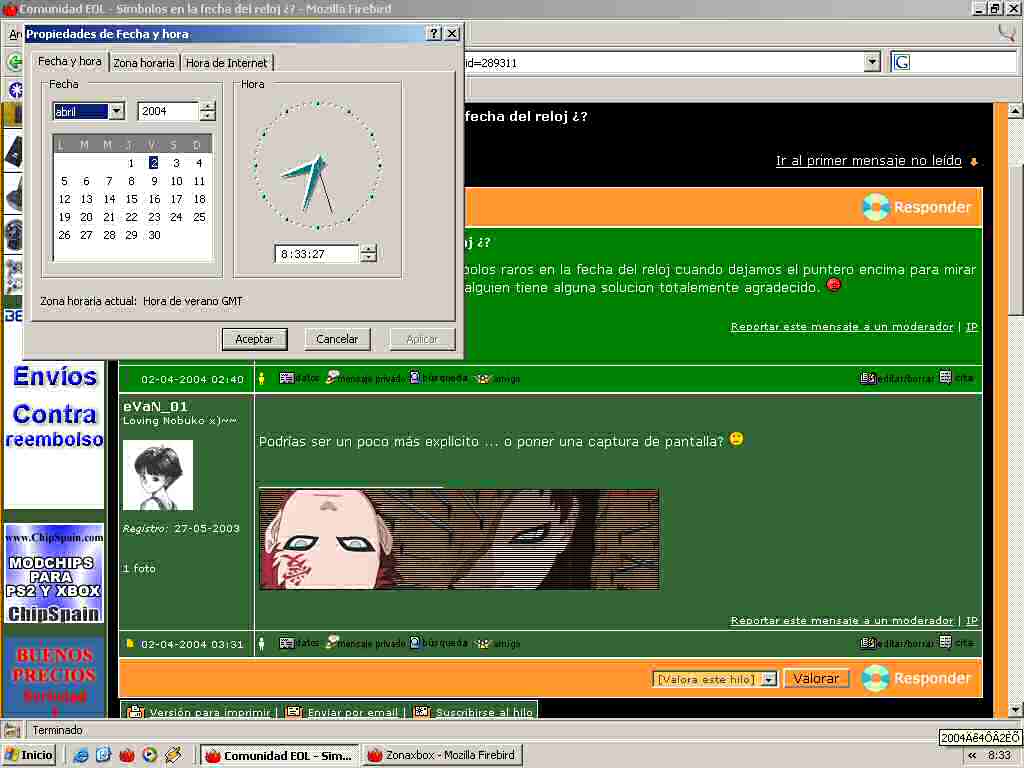Click Aceptar in the date dialog

254,339
